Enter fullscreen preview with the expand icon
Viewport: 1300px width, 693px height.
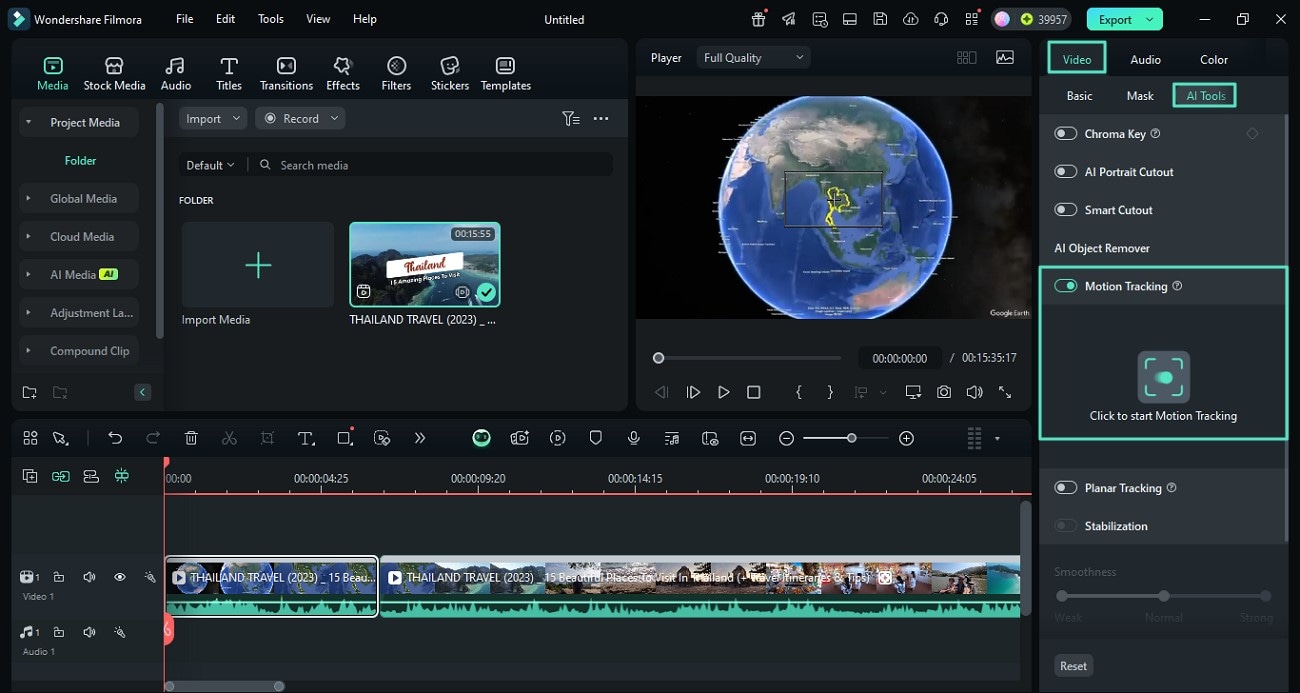(1005, 392)
